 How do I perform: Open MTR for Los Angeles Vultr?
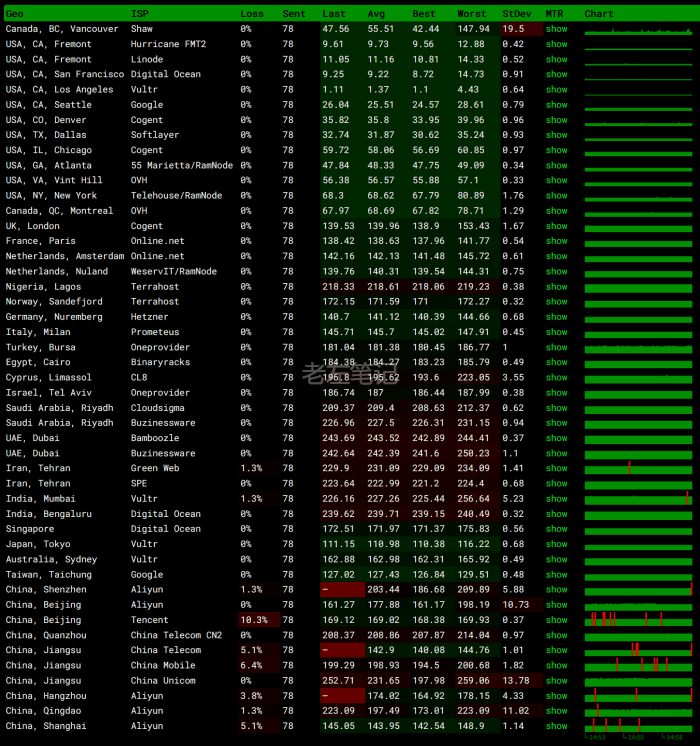556,89
